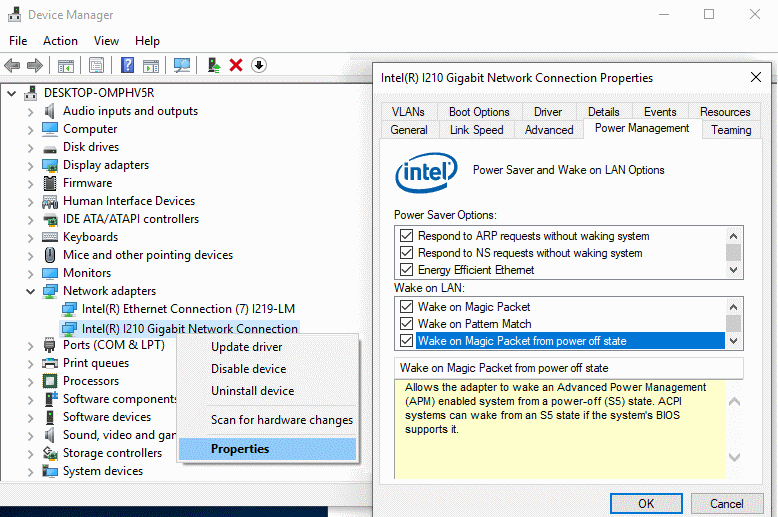
Task: Select the Mice and other pointing devices icon
Action: click(50, 255)
